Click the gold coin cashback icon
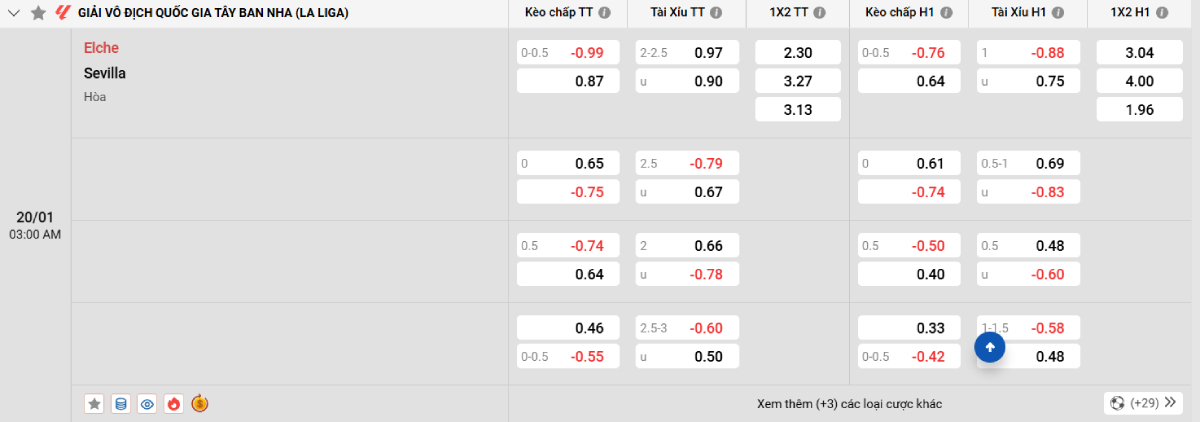This screenshot has height=422, width=1200. [x=199, y=404]
